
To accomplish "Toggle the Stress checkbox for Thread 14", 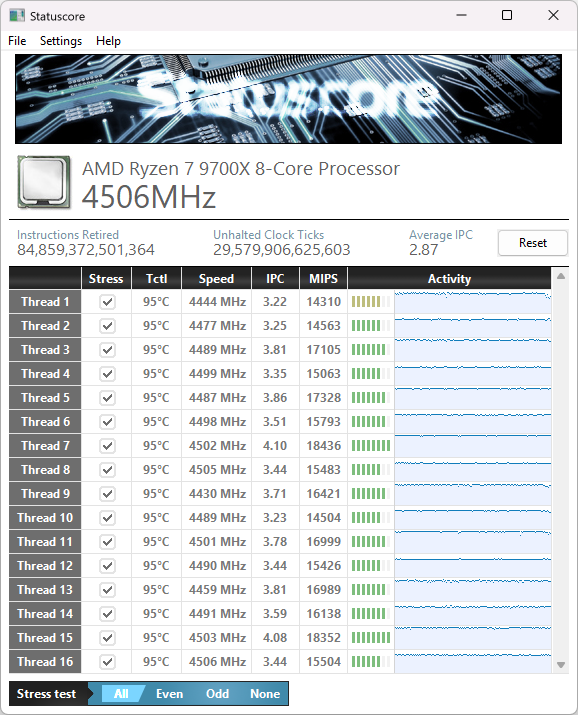I will 108,614.
